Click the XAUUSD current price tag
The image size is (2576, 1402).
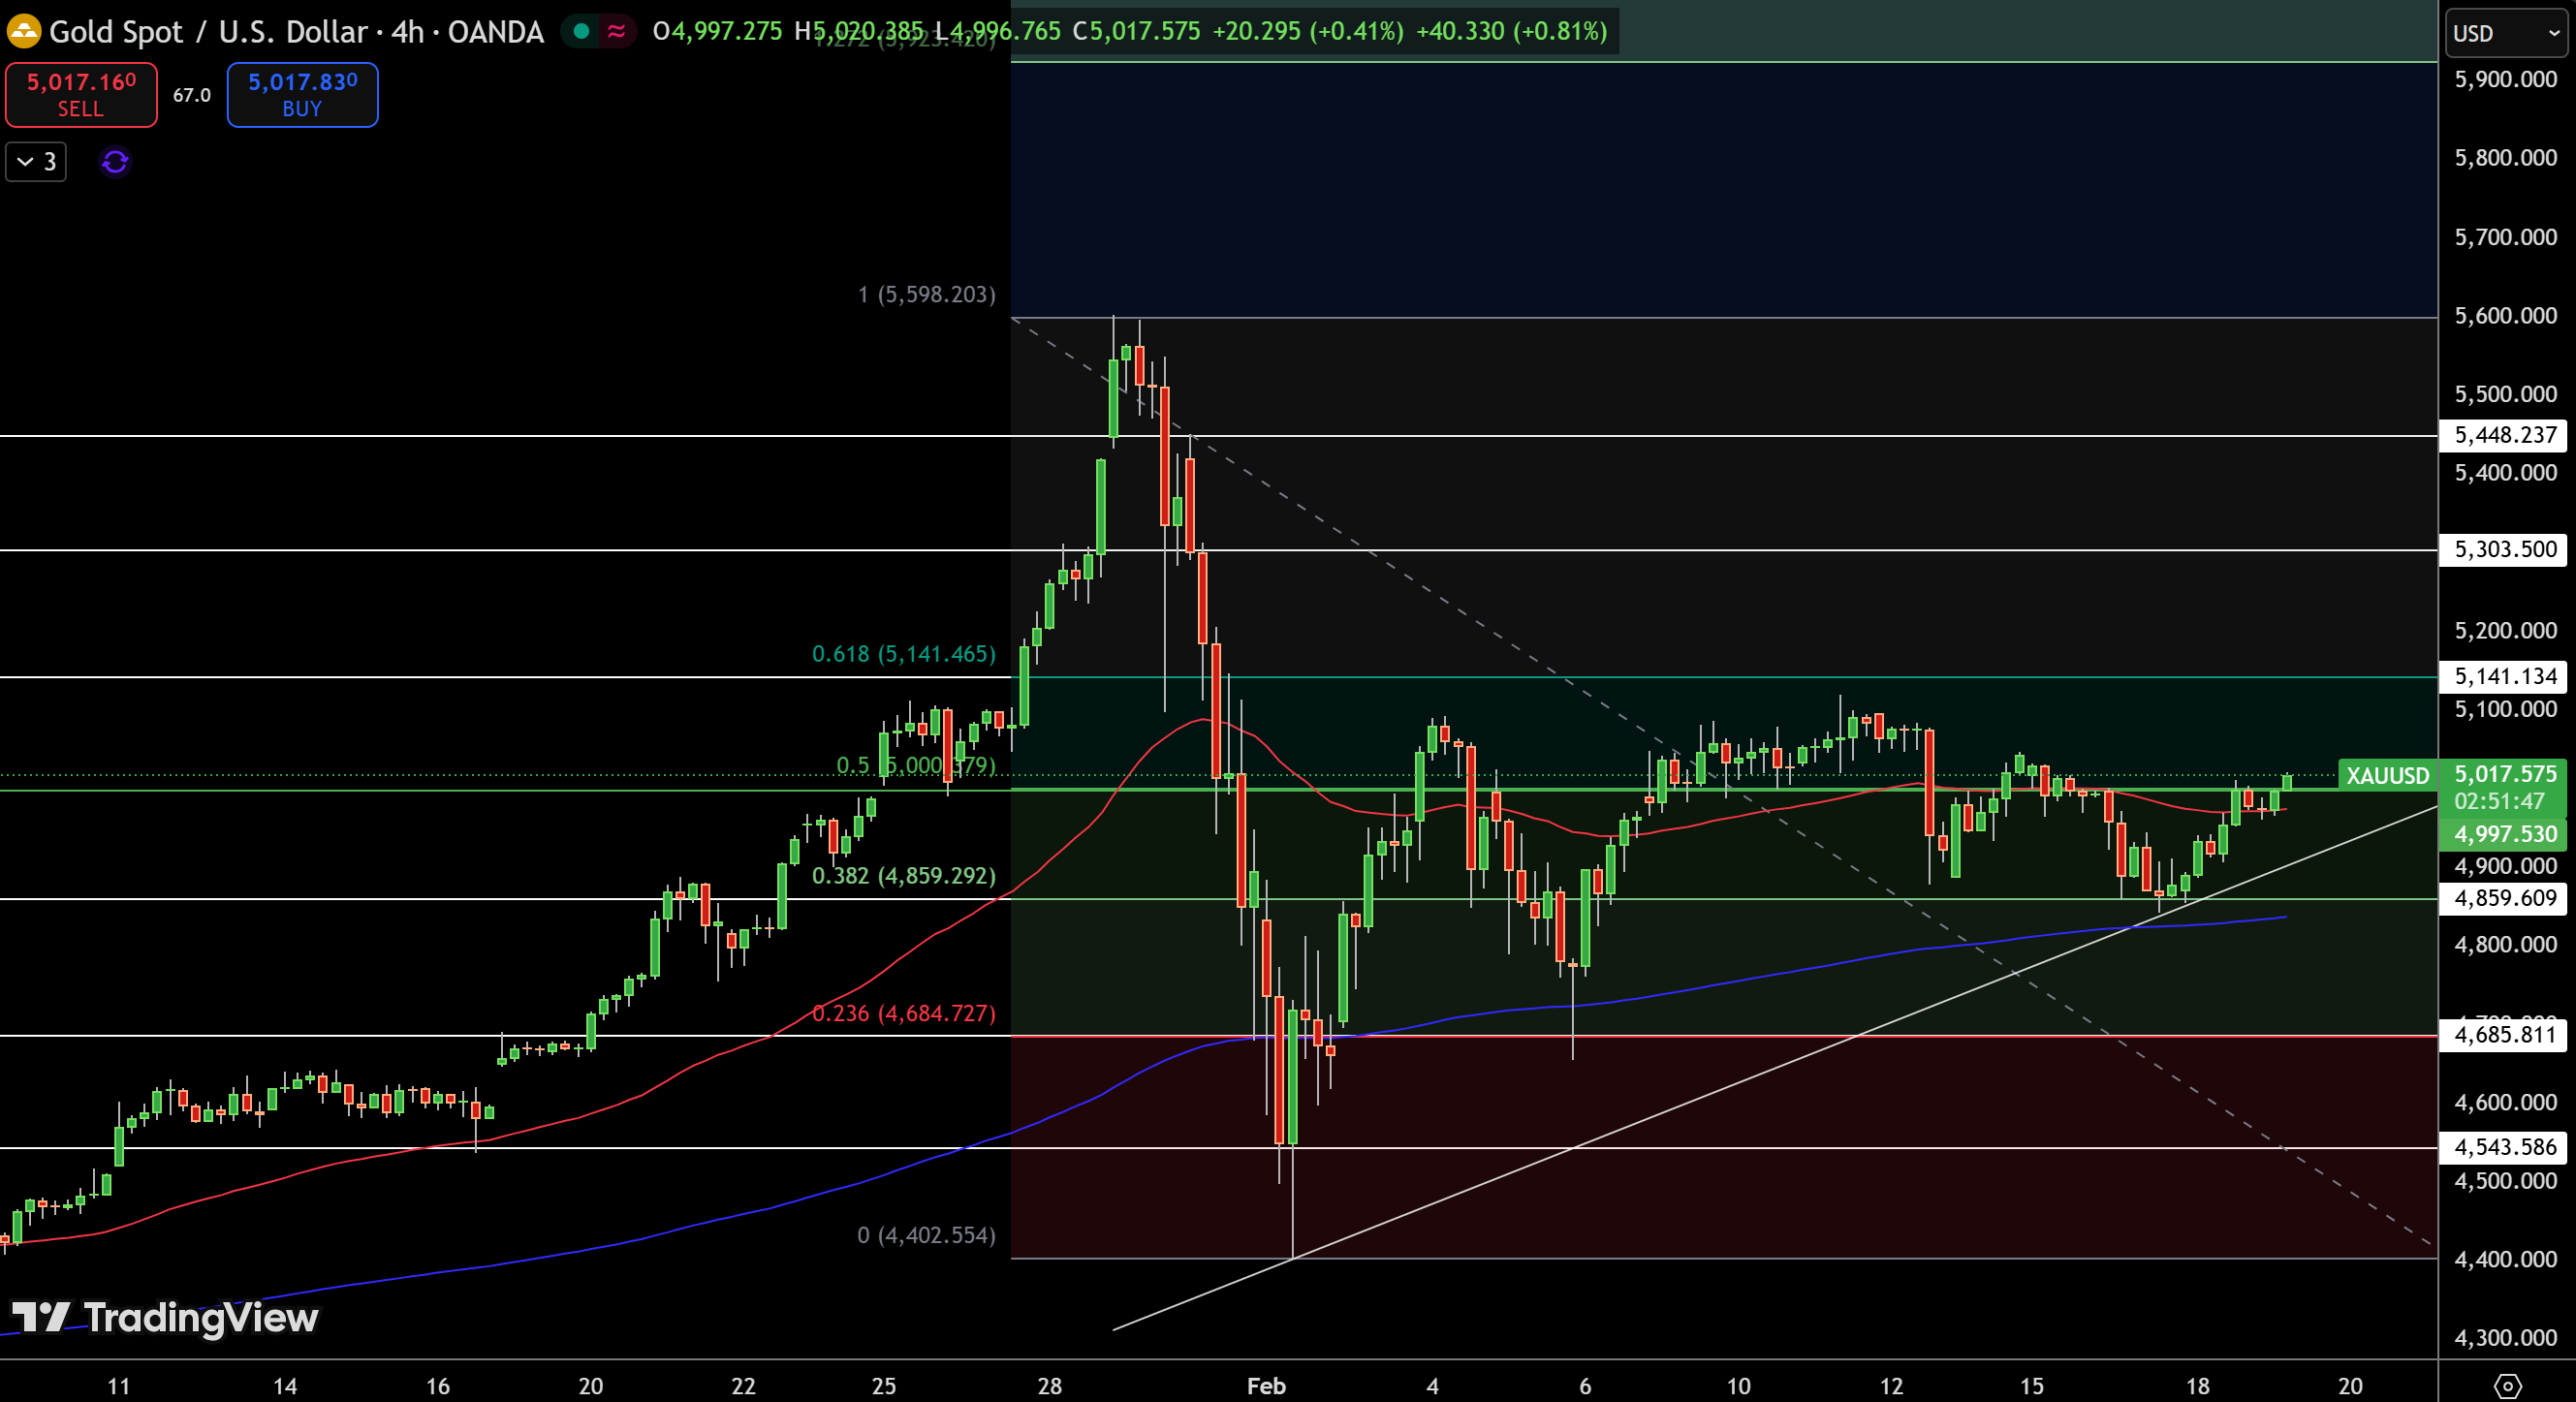coord(2387,775)
